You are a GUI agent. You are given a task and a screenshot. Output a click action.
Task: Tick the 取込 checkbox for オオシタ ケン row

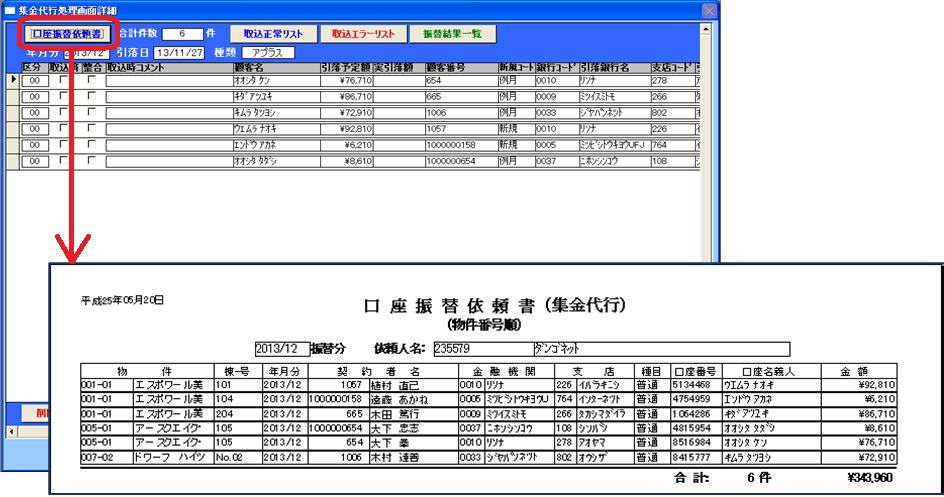coord(64,79)
